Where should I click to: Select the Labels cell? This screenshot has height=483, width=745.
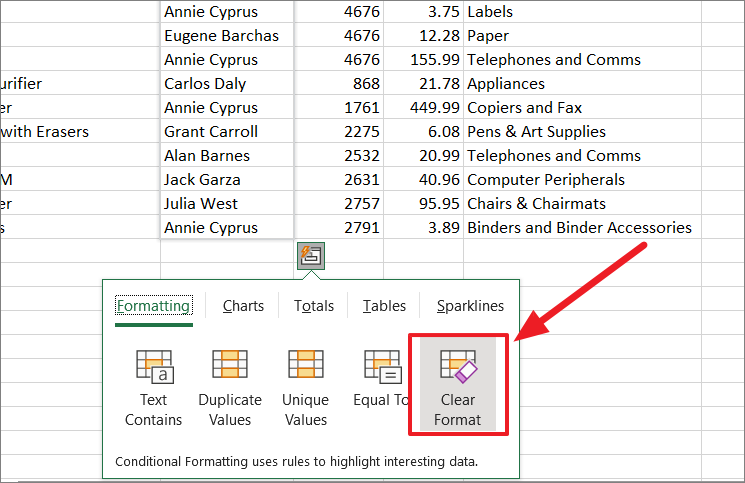point(582,11)
